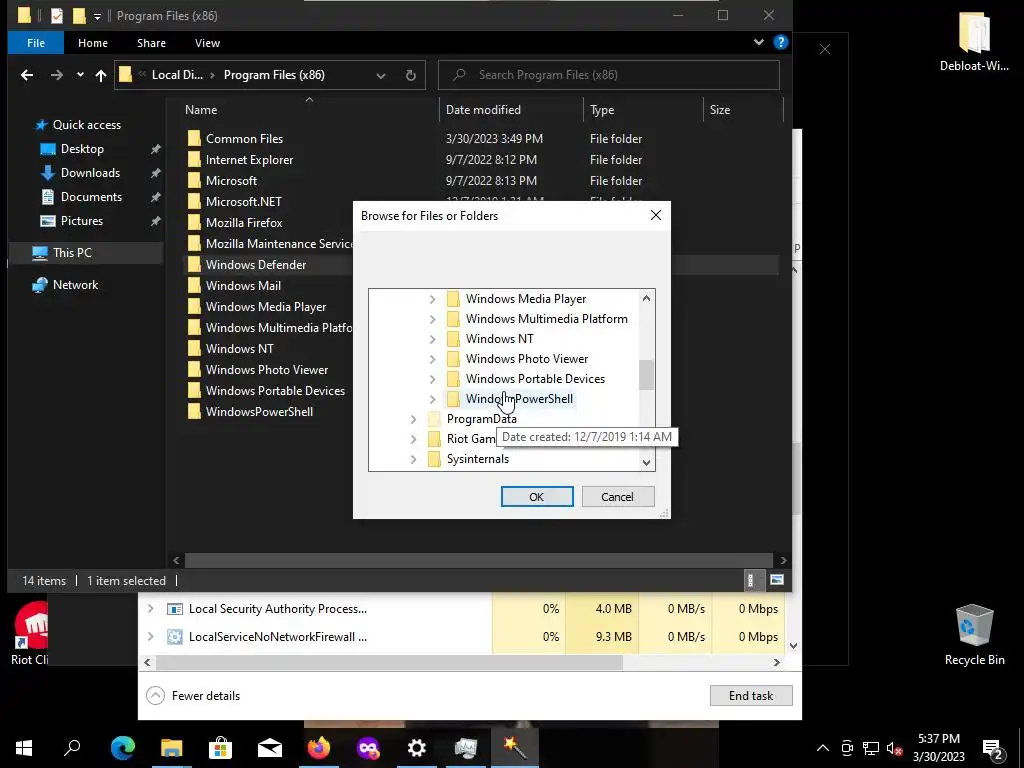The height and width of the screenshot is (768, 1024).
Task: Expand Windows Multimedia Platform in the browse tree
Action: pos(432,319)
